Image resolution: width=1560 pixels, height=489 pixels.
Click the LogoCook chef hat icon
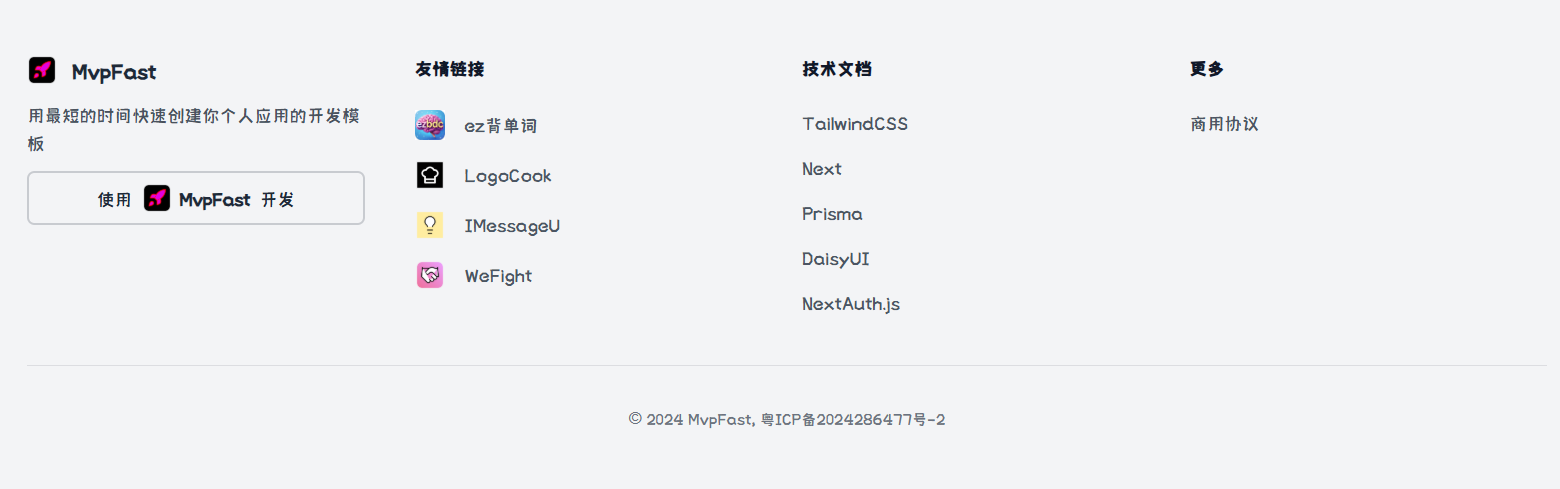pos(430,176)
